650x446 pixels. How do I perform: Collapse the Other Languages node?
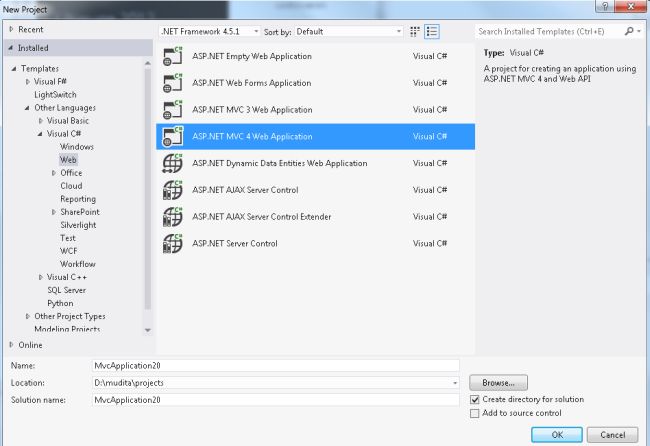(27, 108)
